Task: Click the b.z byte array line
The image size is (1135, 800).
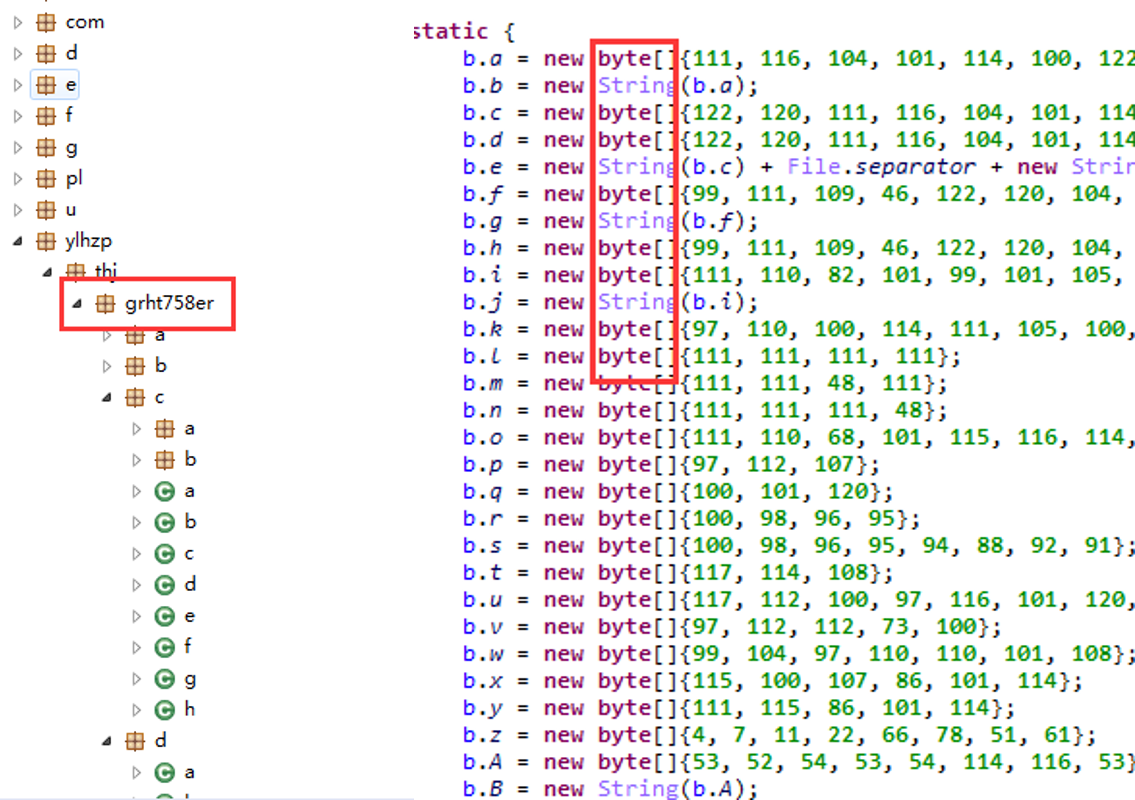Action: (x=778, y=736)
